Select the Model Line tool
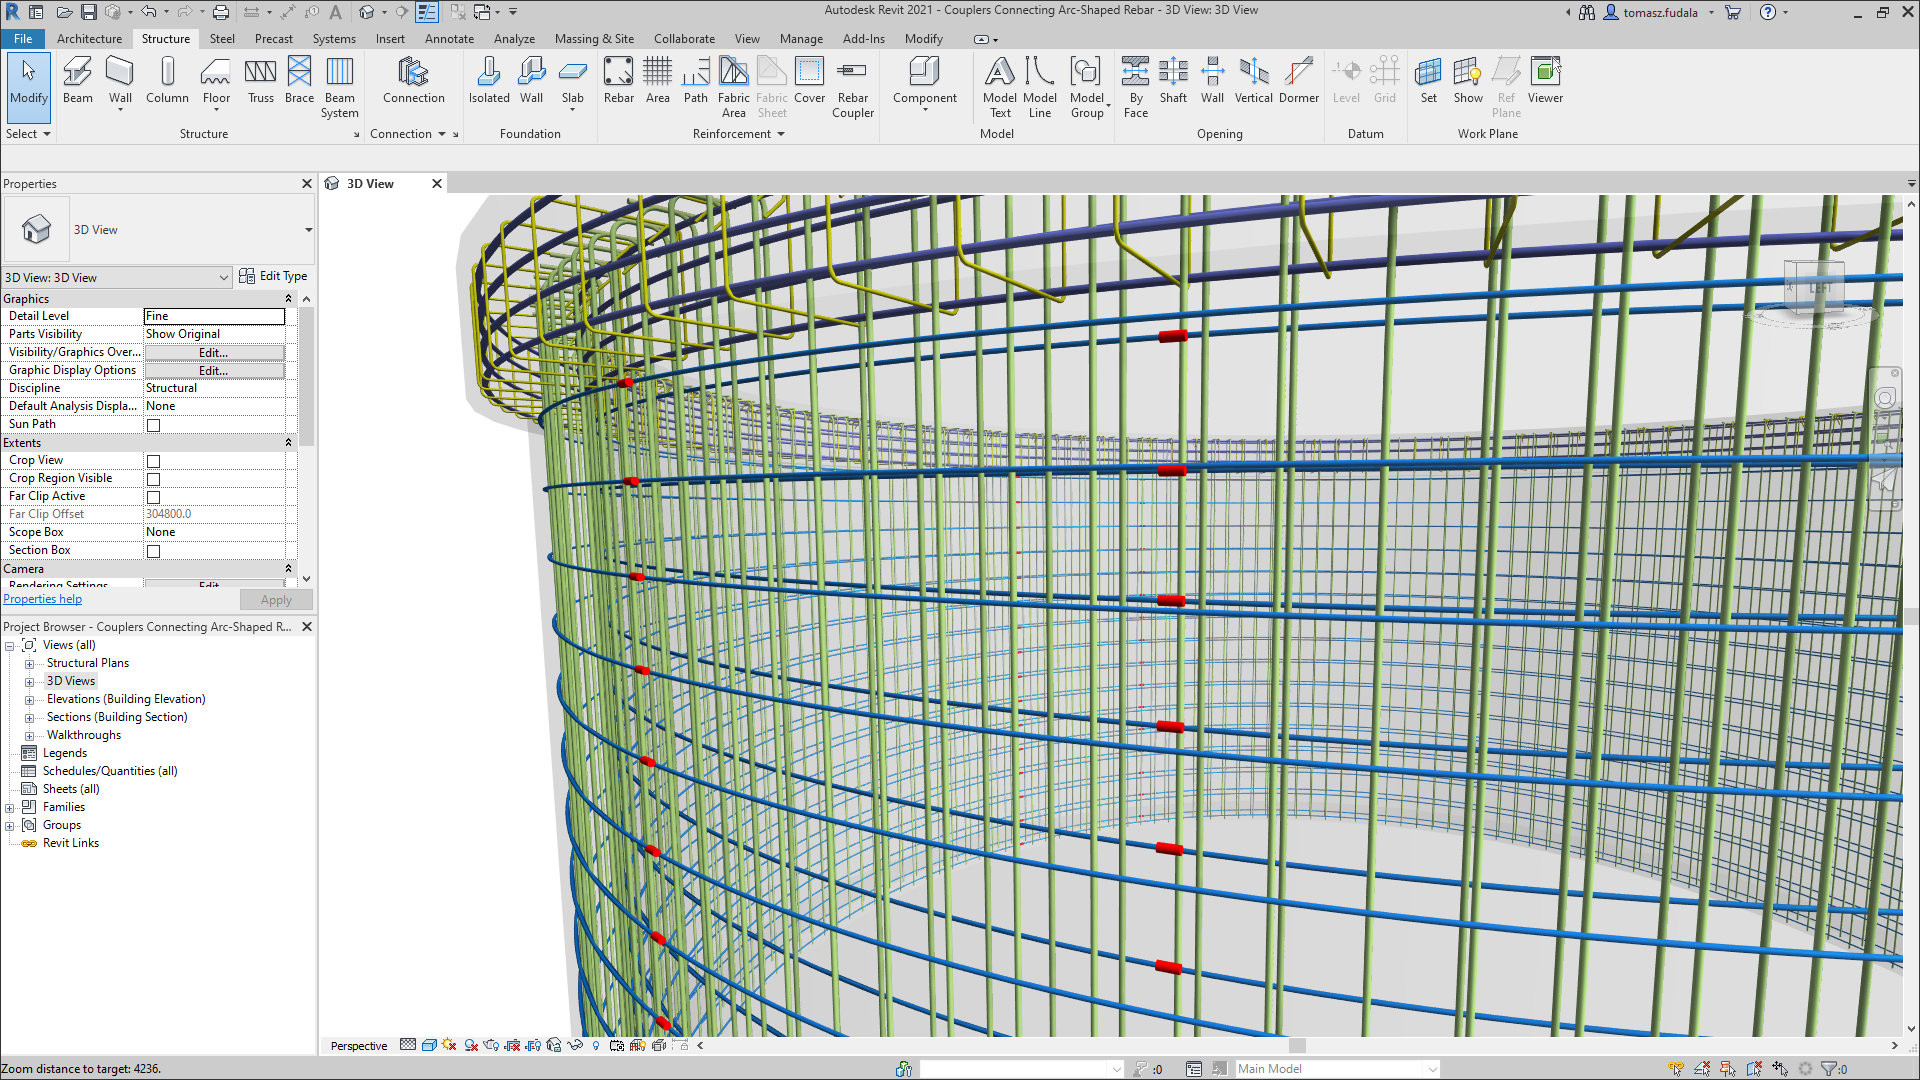The width and height of the screenshot is (1920, 1080). 1040,87
